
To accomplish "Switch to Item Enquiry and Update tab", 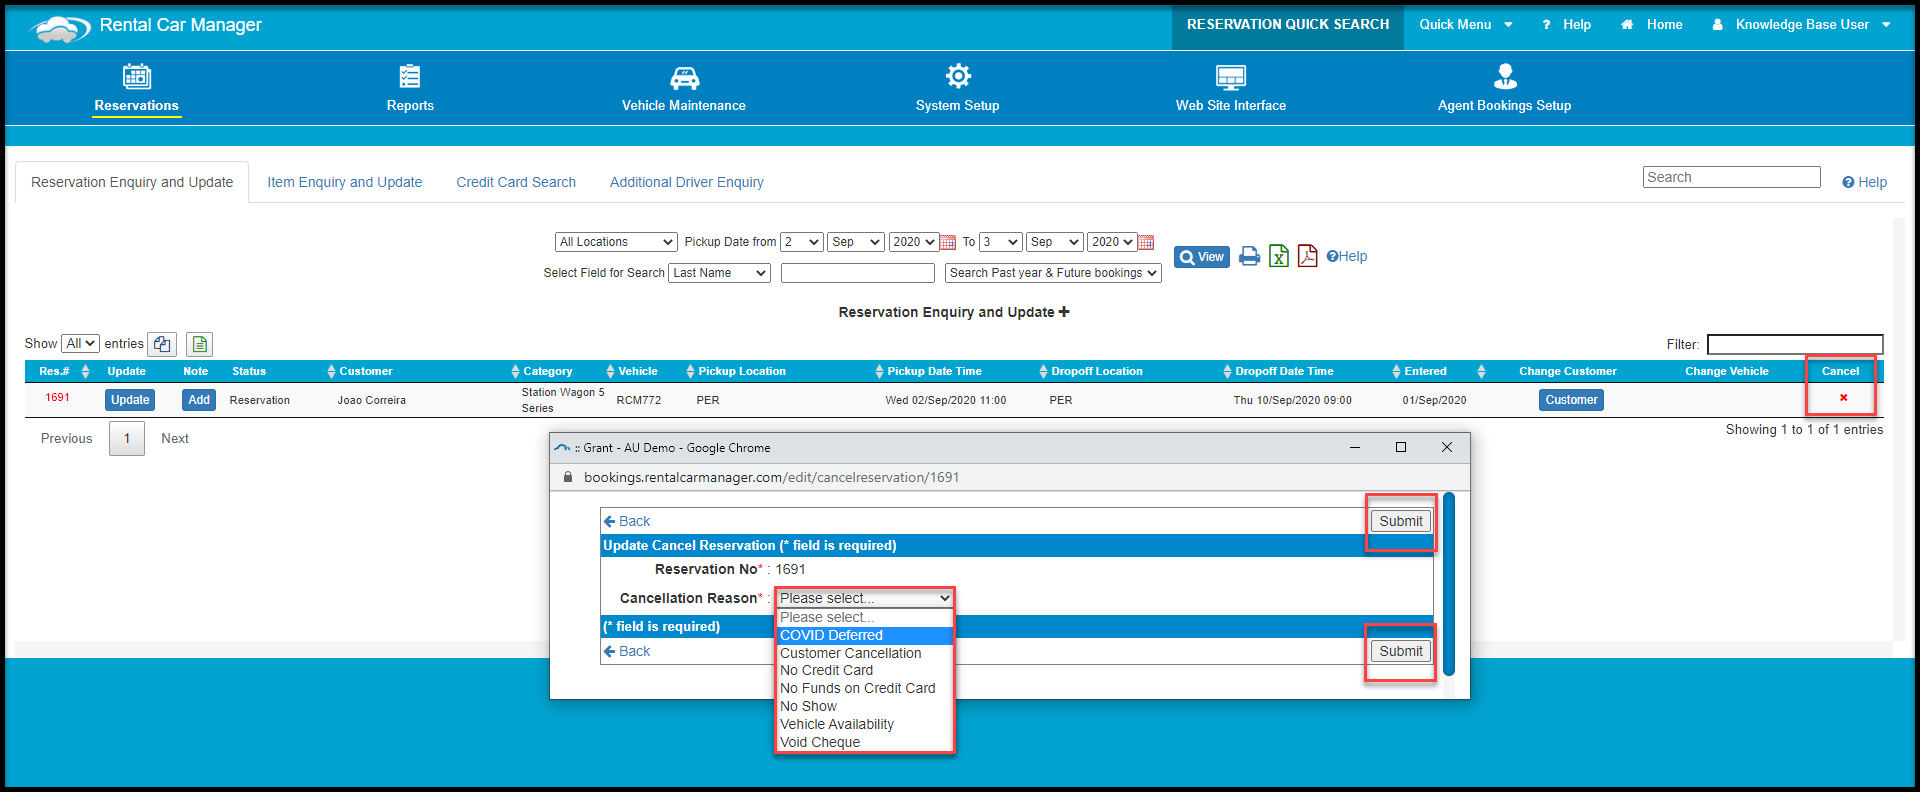I will [x=345, y=182].
